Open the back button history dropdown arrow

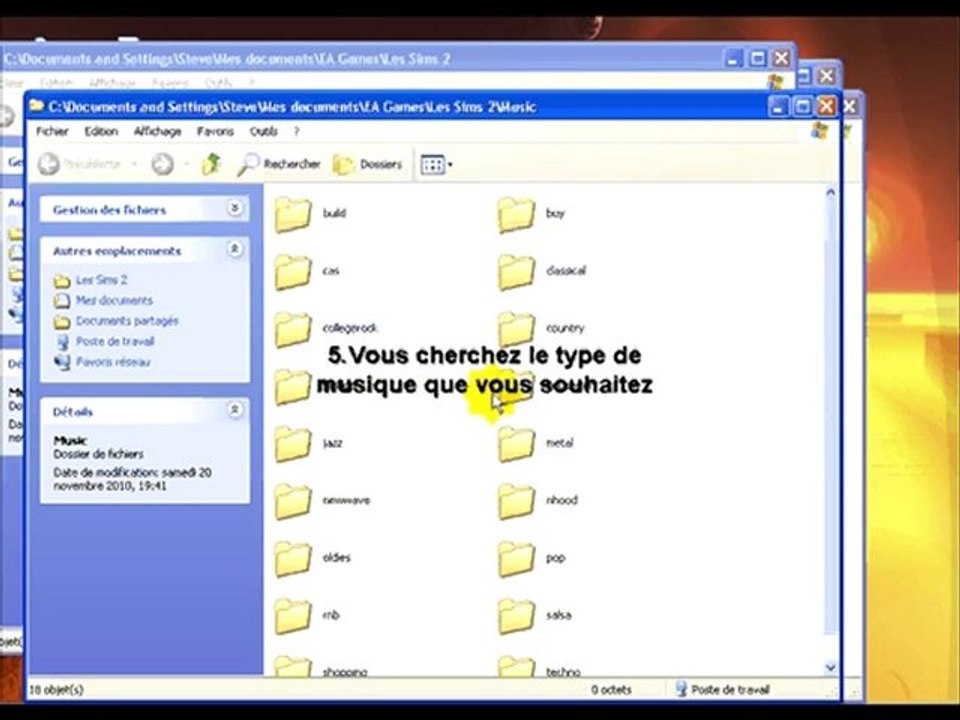[134, 164]
